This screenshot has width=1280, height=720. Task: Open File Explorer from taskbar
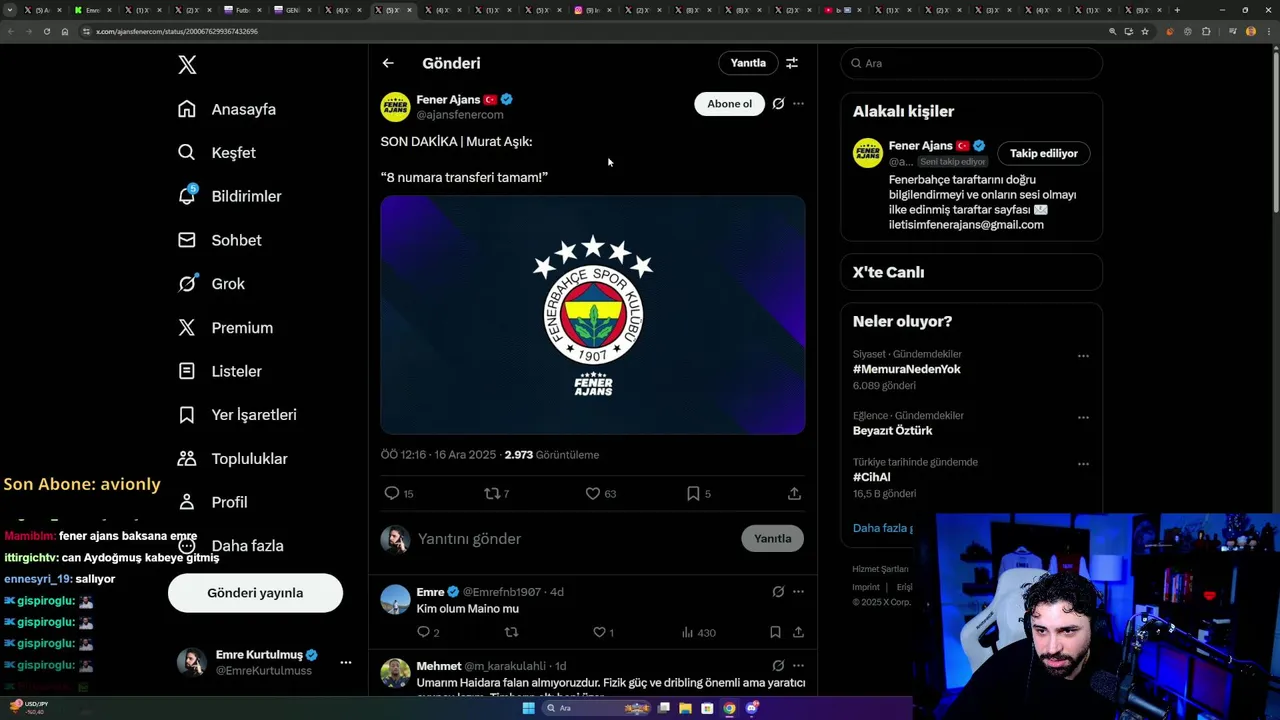[x=685, y=708]
